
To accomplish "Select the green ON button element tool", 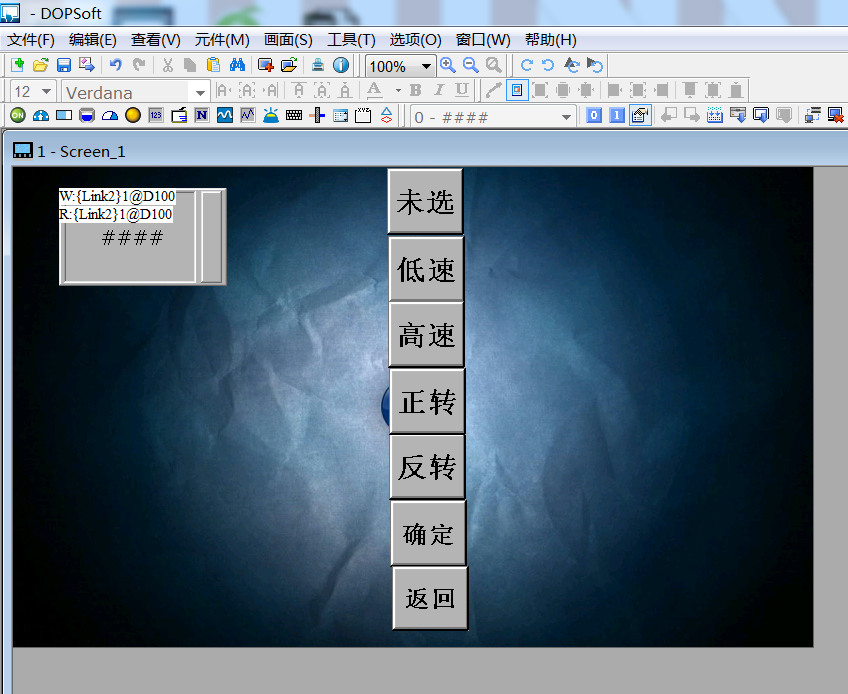I will tap(17, 116).
